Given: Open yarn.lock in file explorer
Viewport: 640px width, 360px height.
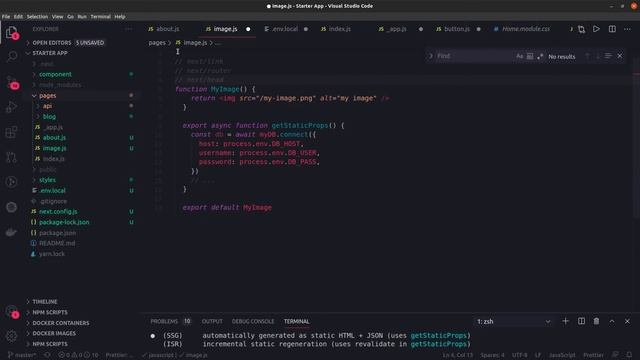Looking at the screenshot, I should click(52, 254).
